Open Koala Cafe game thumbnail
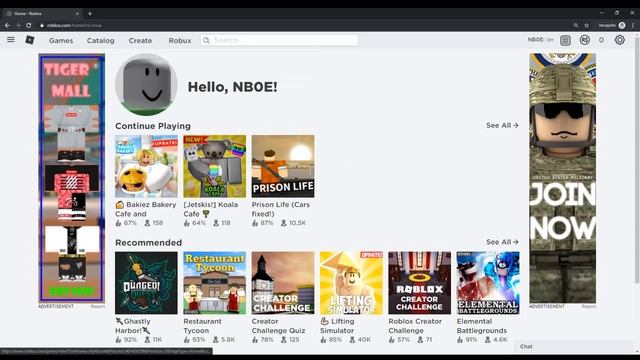This screenshot has height=360, width=640. pos(215,167)
